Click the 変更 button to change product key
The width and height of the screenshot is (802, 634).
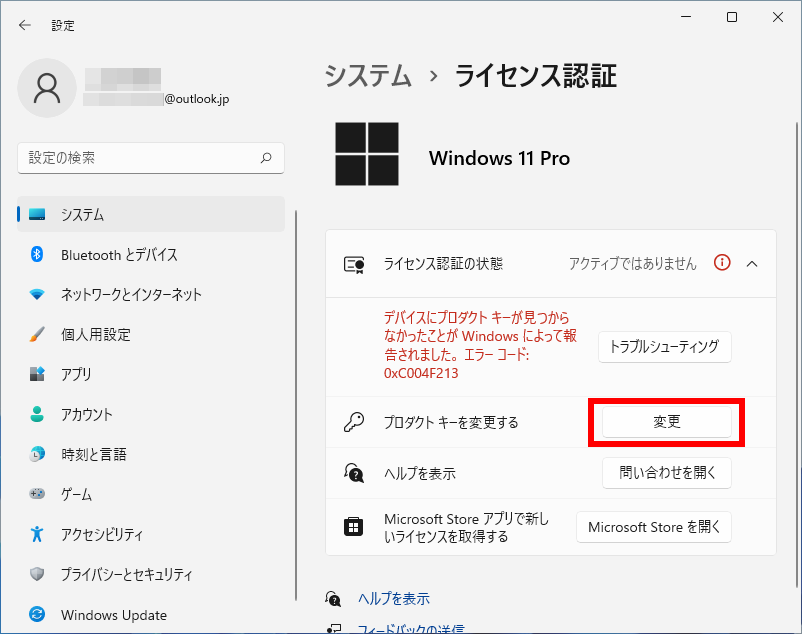[x=666, y=422]
